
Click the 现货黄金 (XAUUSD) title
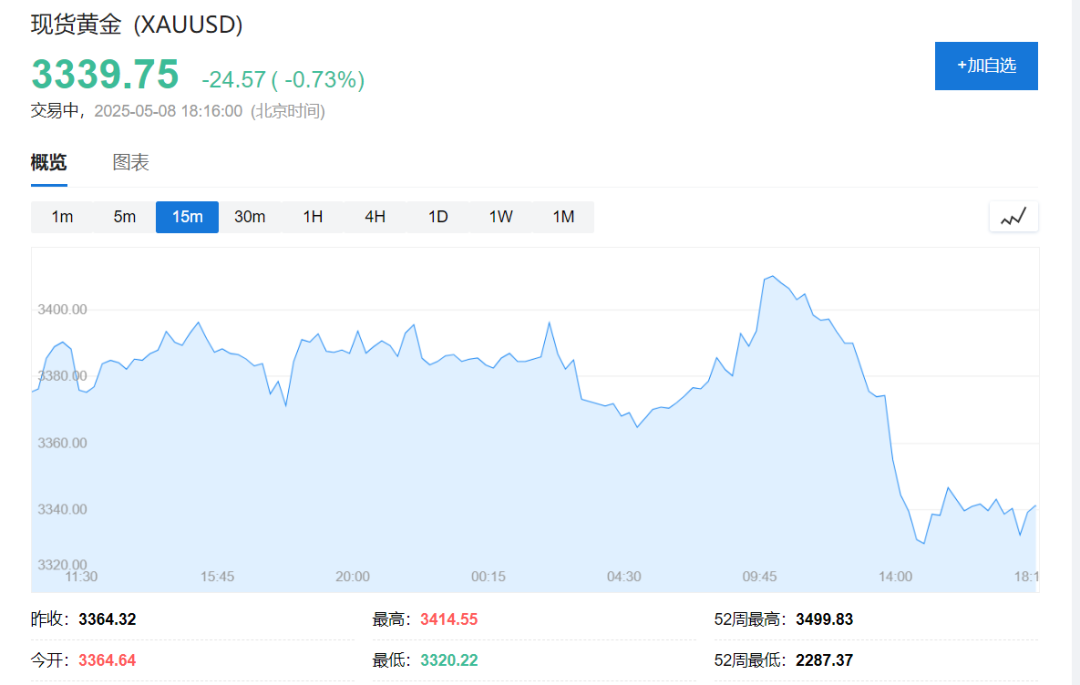click(x=136, y=25)
